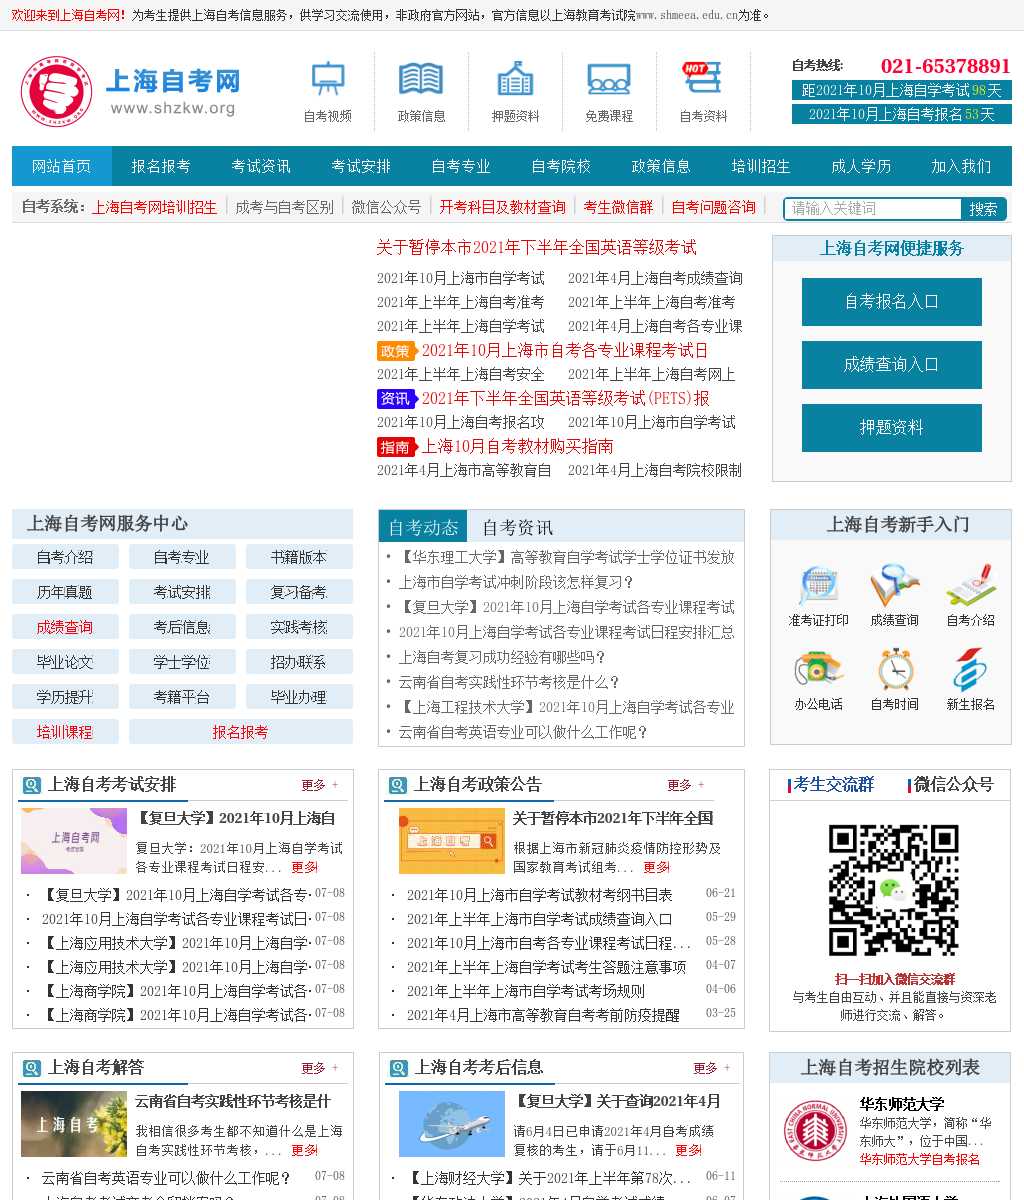Click the 押题资料 quick service button

pos(892,427)
